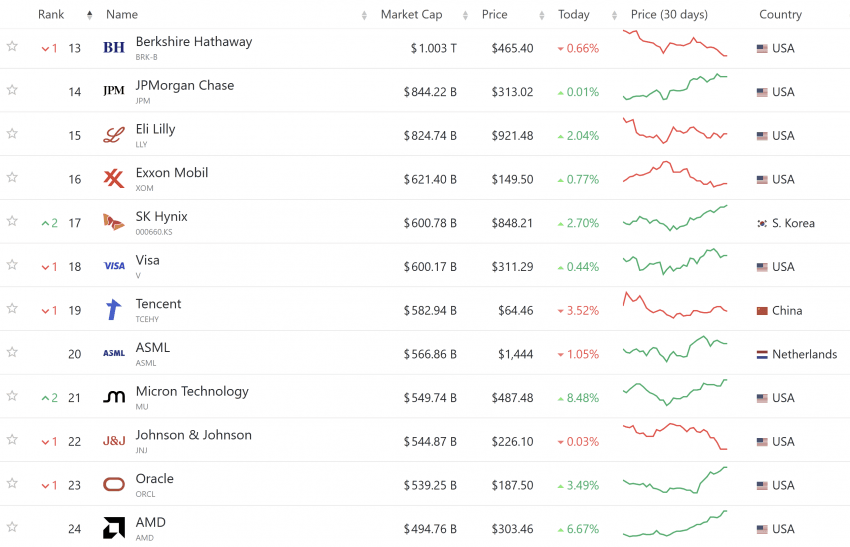Toggle favorite star for Oracle

point(12,483)
